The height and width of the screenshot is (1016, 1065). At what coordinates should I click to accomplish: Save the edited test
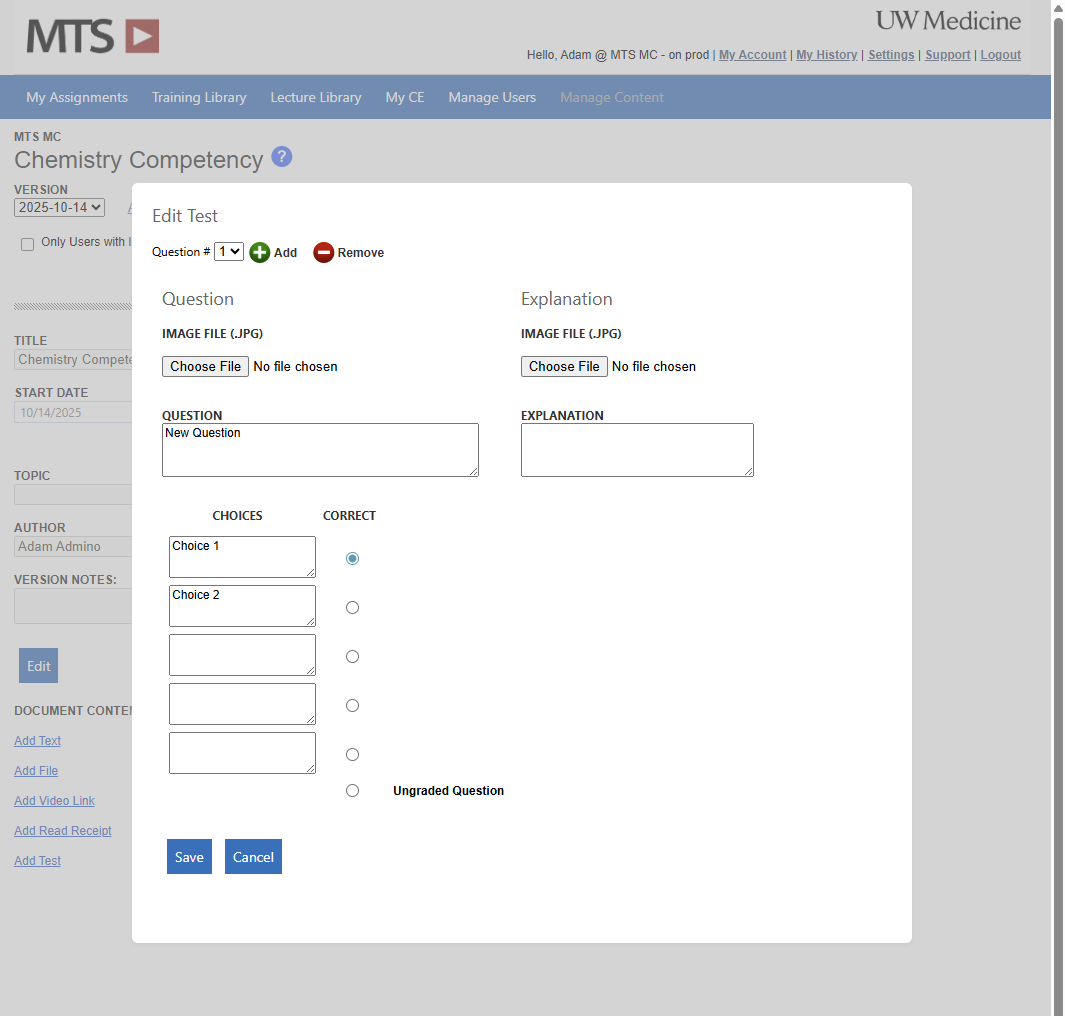[x=189, y=856]
